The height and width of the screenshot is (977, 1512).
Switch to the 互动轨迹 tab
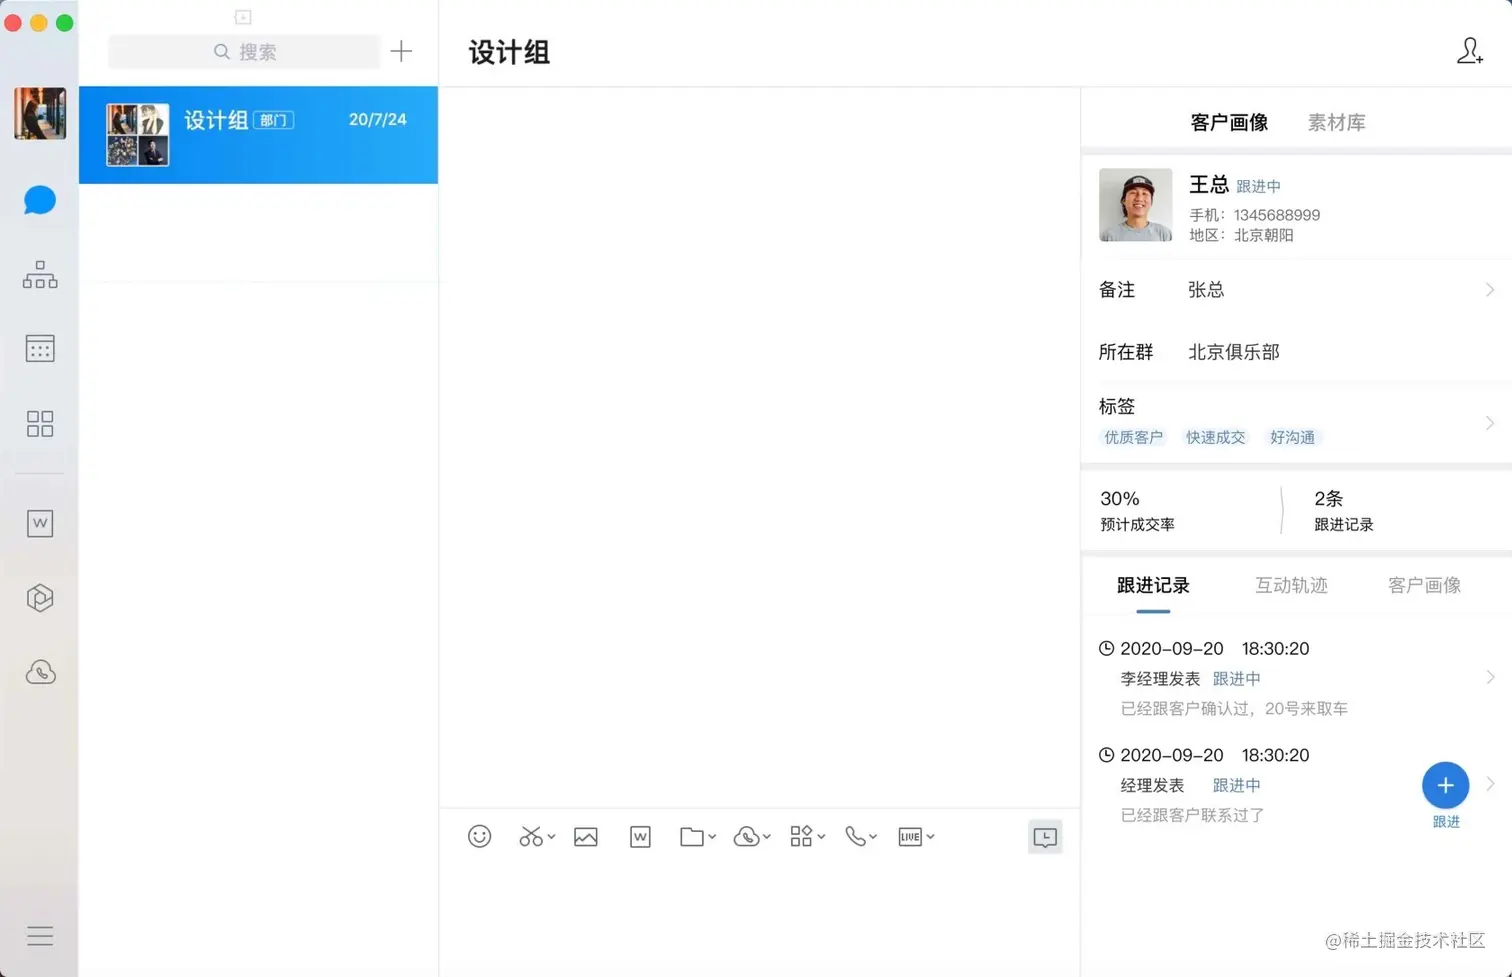(1290, 585)
